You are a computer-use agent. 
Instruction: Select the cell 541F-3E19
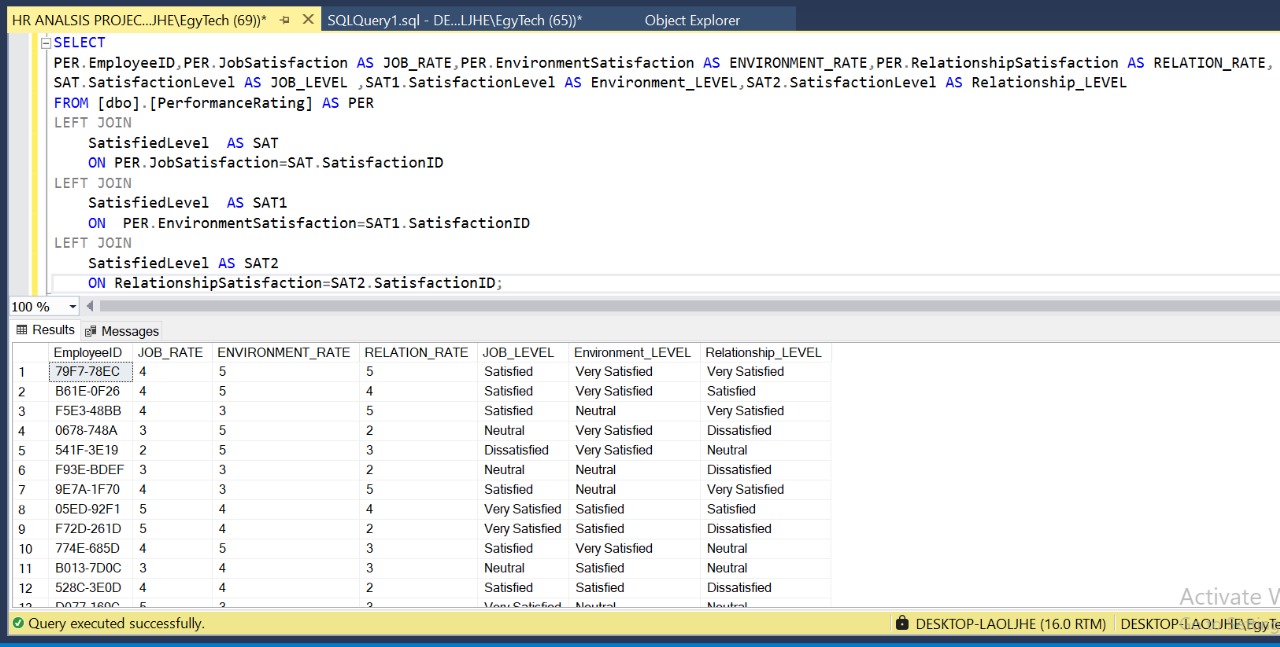point(90,450)
